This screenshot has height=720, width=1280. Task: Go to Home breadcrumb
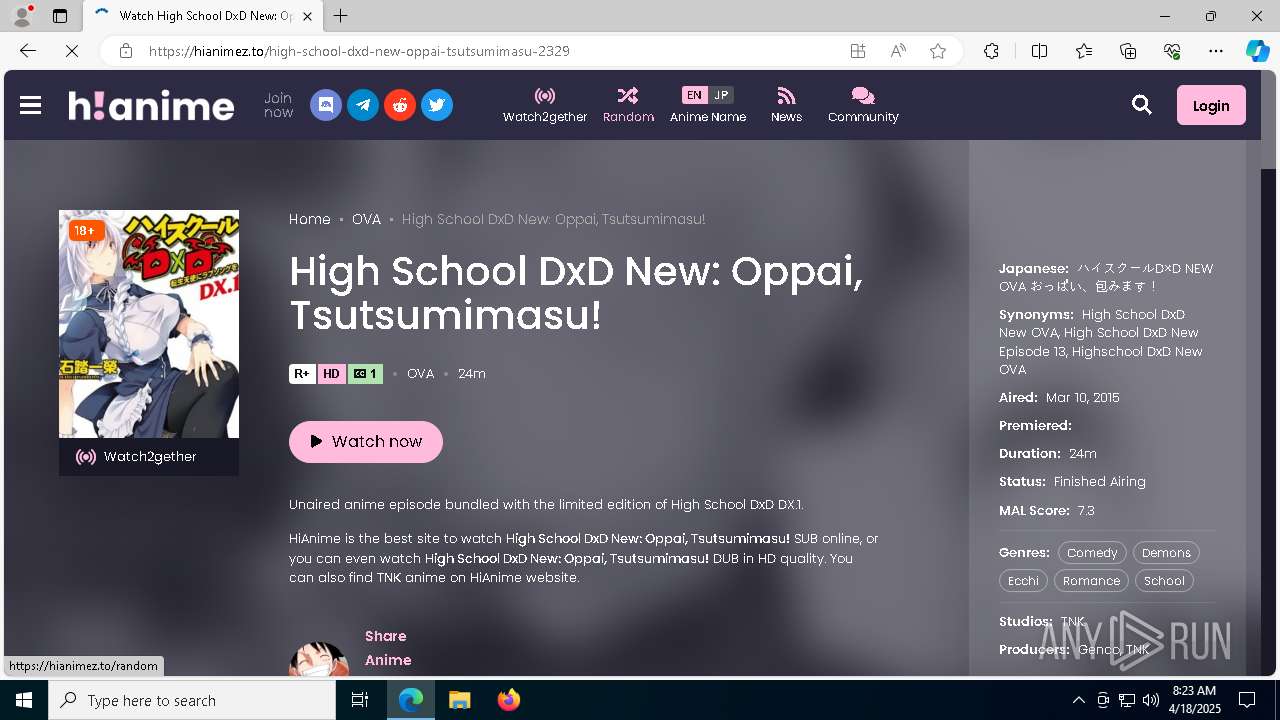[310, 219]
